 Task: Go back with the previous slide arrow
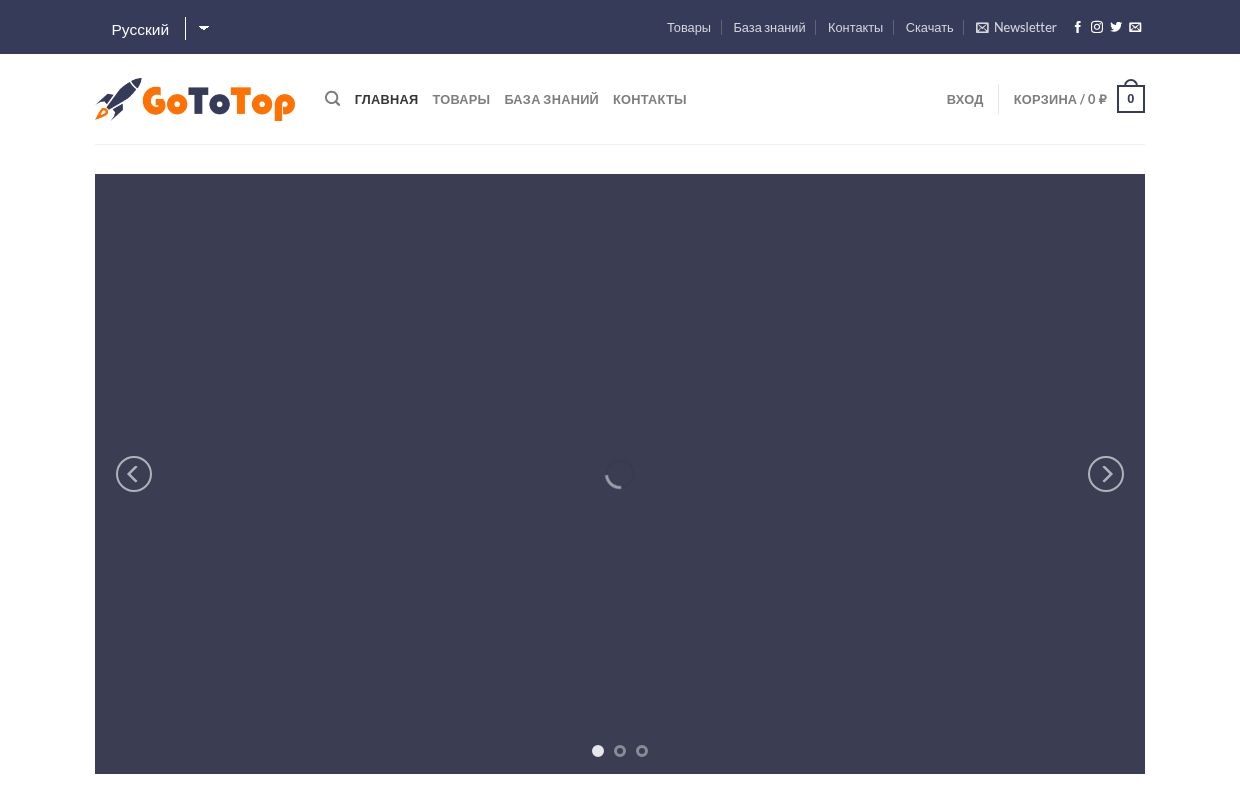(134, 474)
